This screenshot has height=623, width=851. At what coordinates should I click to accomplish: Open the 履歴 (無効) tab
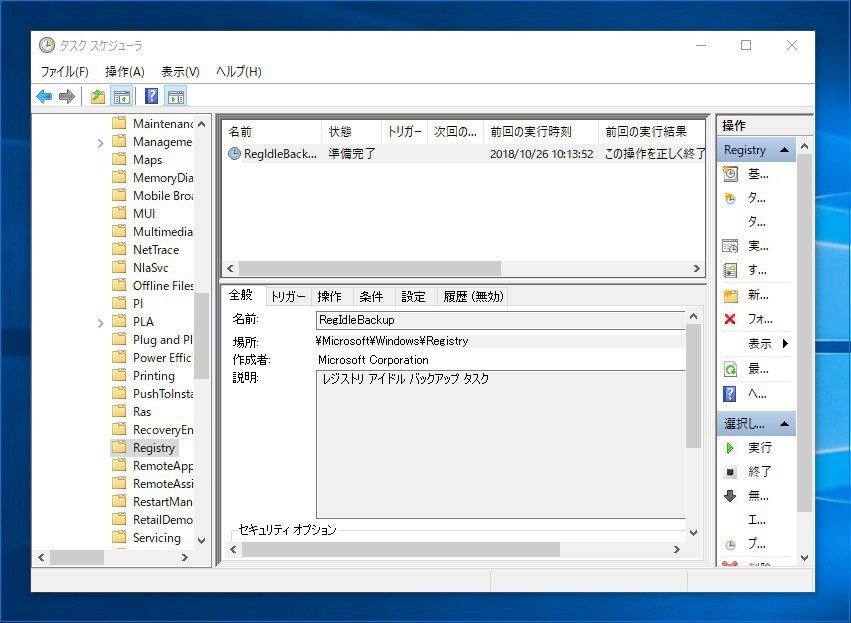[x=473, y=296]
